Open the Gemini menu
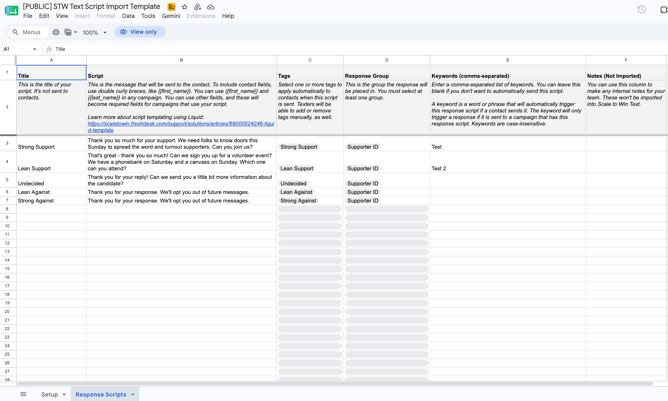This screenshot has width=668, height=401. coord(171,16)
